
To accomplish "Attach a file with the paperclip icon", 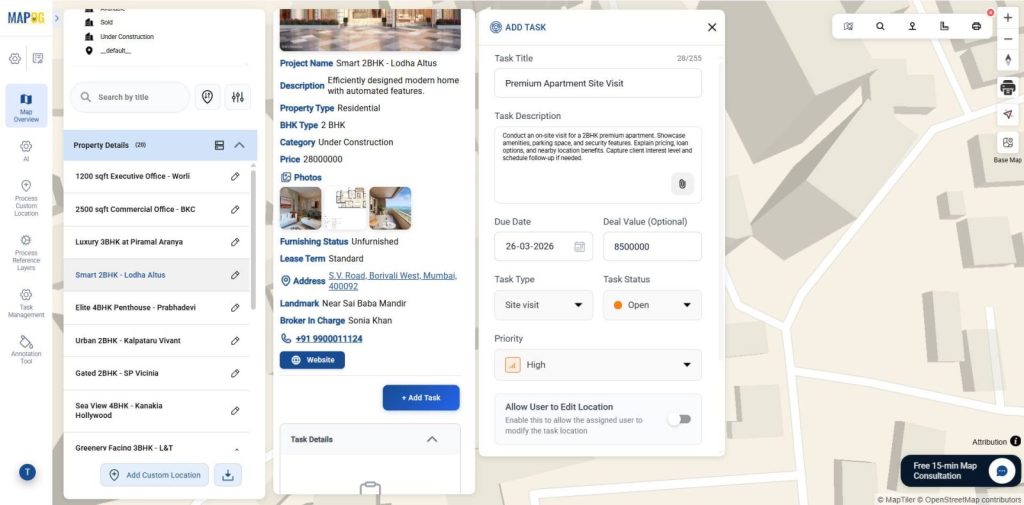I will point(682,184).
